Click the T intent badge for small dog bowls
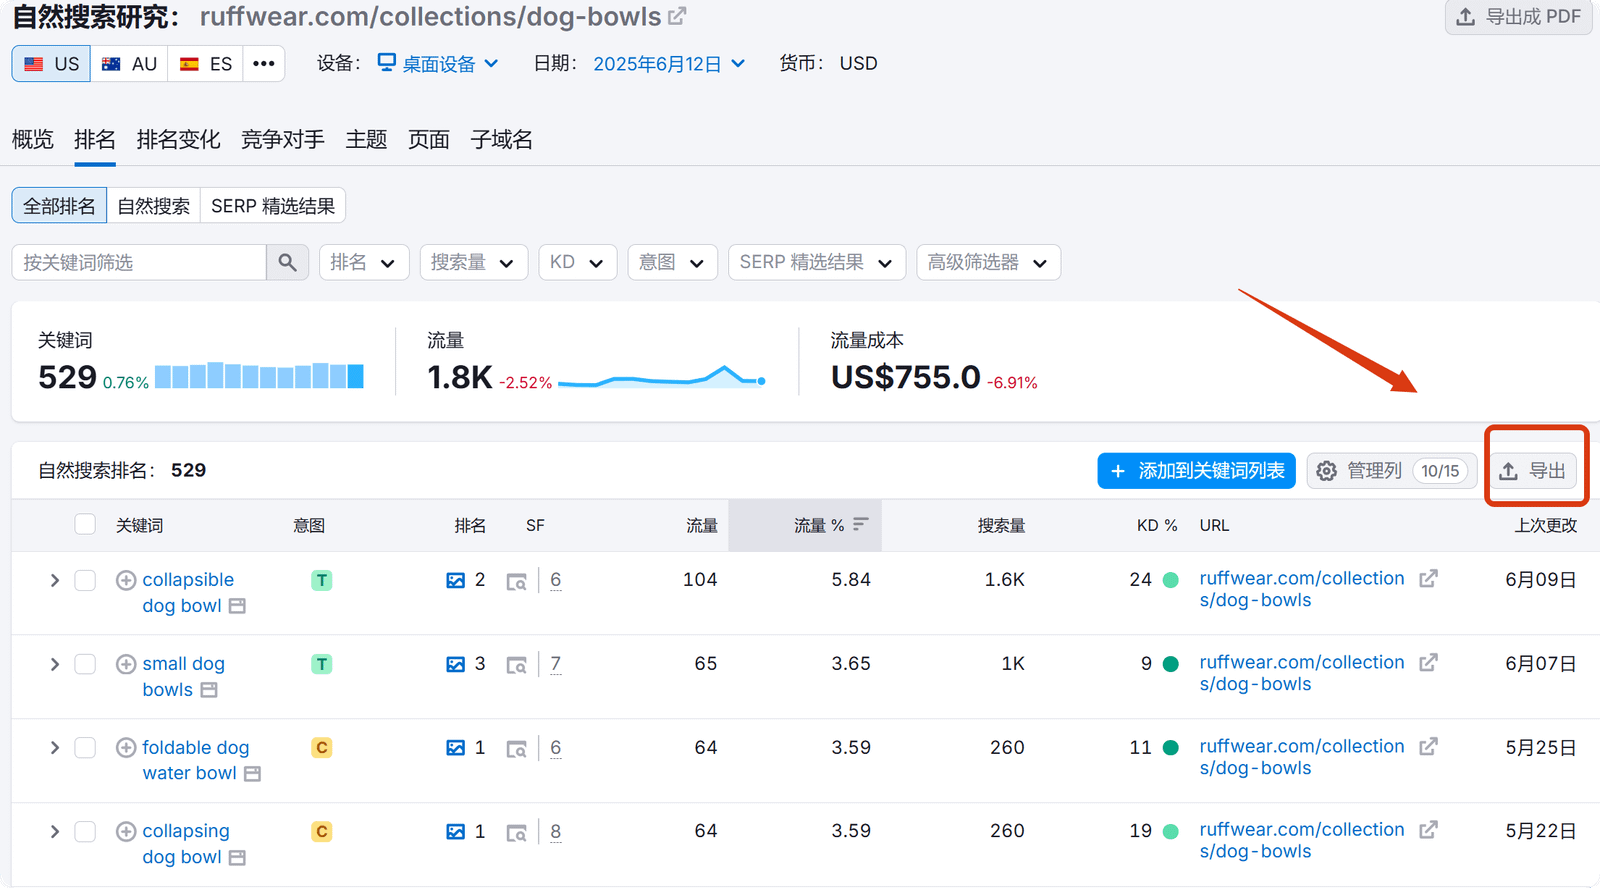1600x888 pixels. 322,664
